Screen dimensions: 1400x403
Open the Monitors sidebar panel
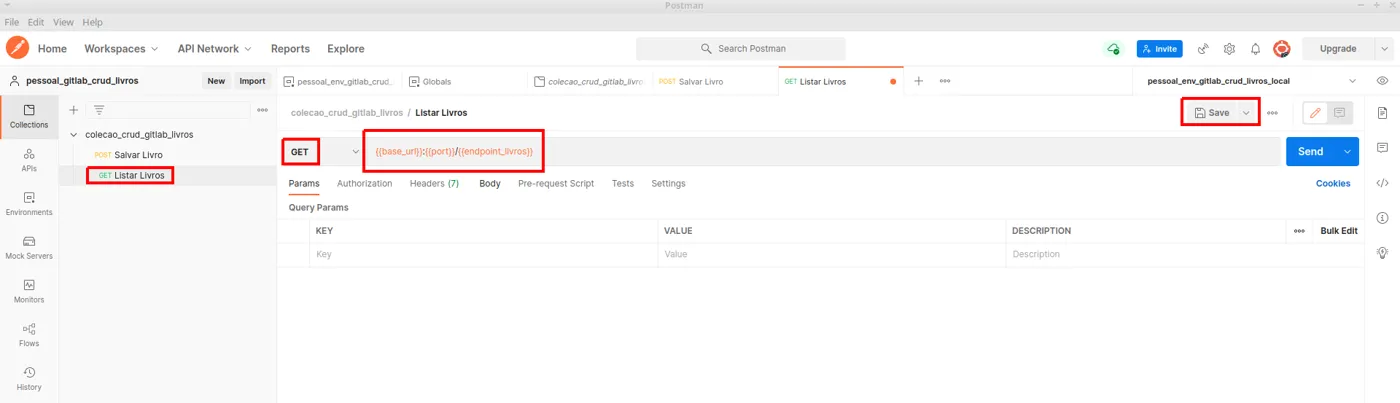(x=29, y=291)
